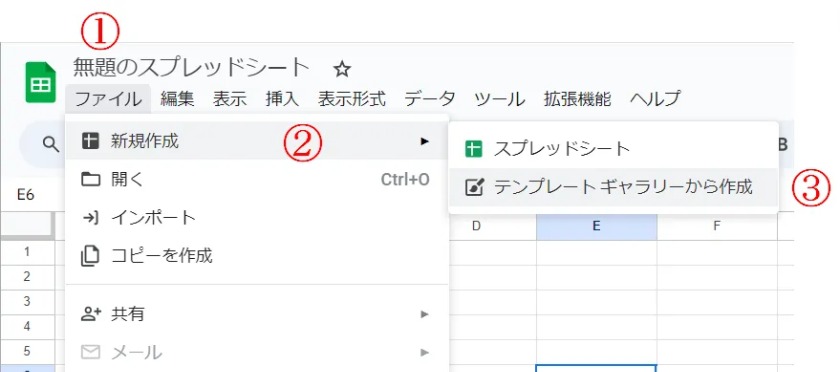
Task: Click the template edit icon in submenu
Action: [x=474, y=187]
